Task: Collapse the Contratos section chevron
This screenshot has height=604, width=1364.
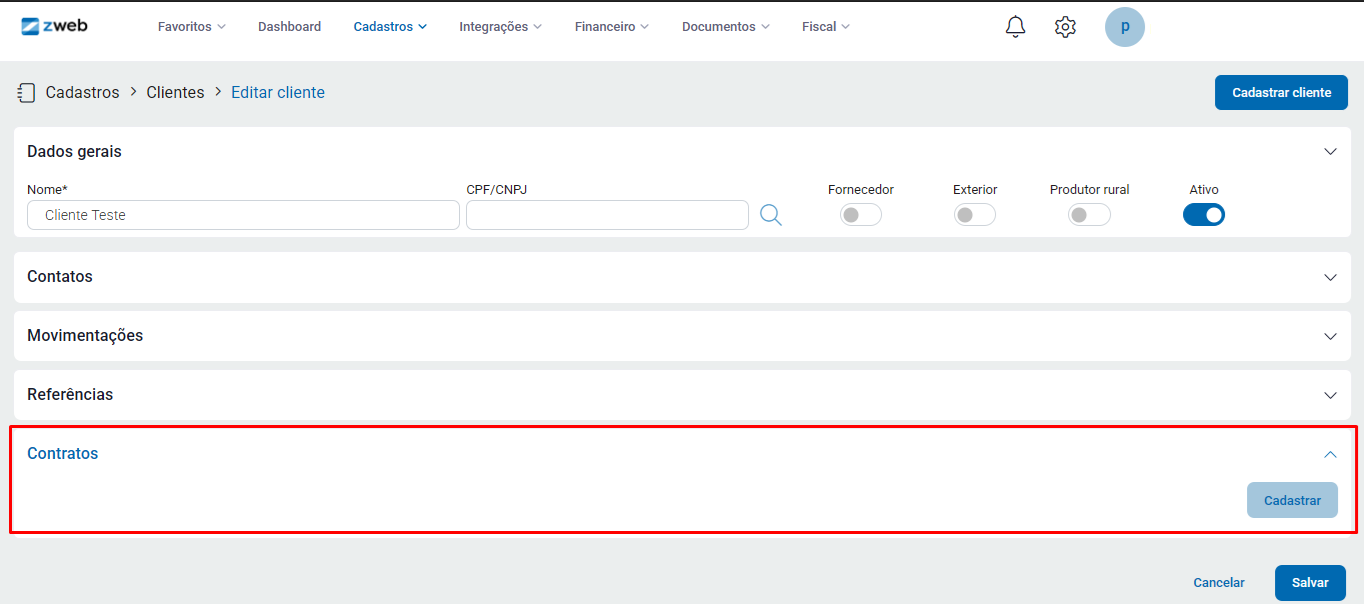Action: pyautogui.click(x=1330, y=454)
